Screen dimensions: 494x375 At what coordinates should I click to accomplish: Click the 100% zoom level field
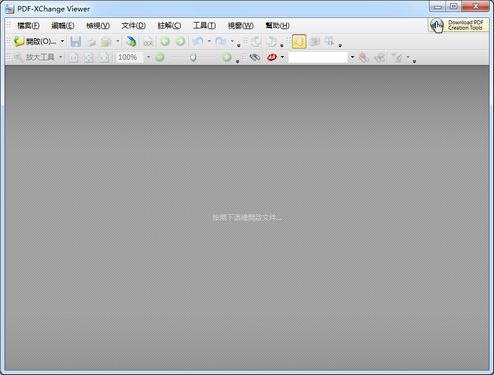[x=130, y=57]
